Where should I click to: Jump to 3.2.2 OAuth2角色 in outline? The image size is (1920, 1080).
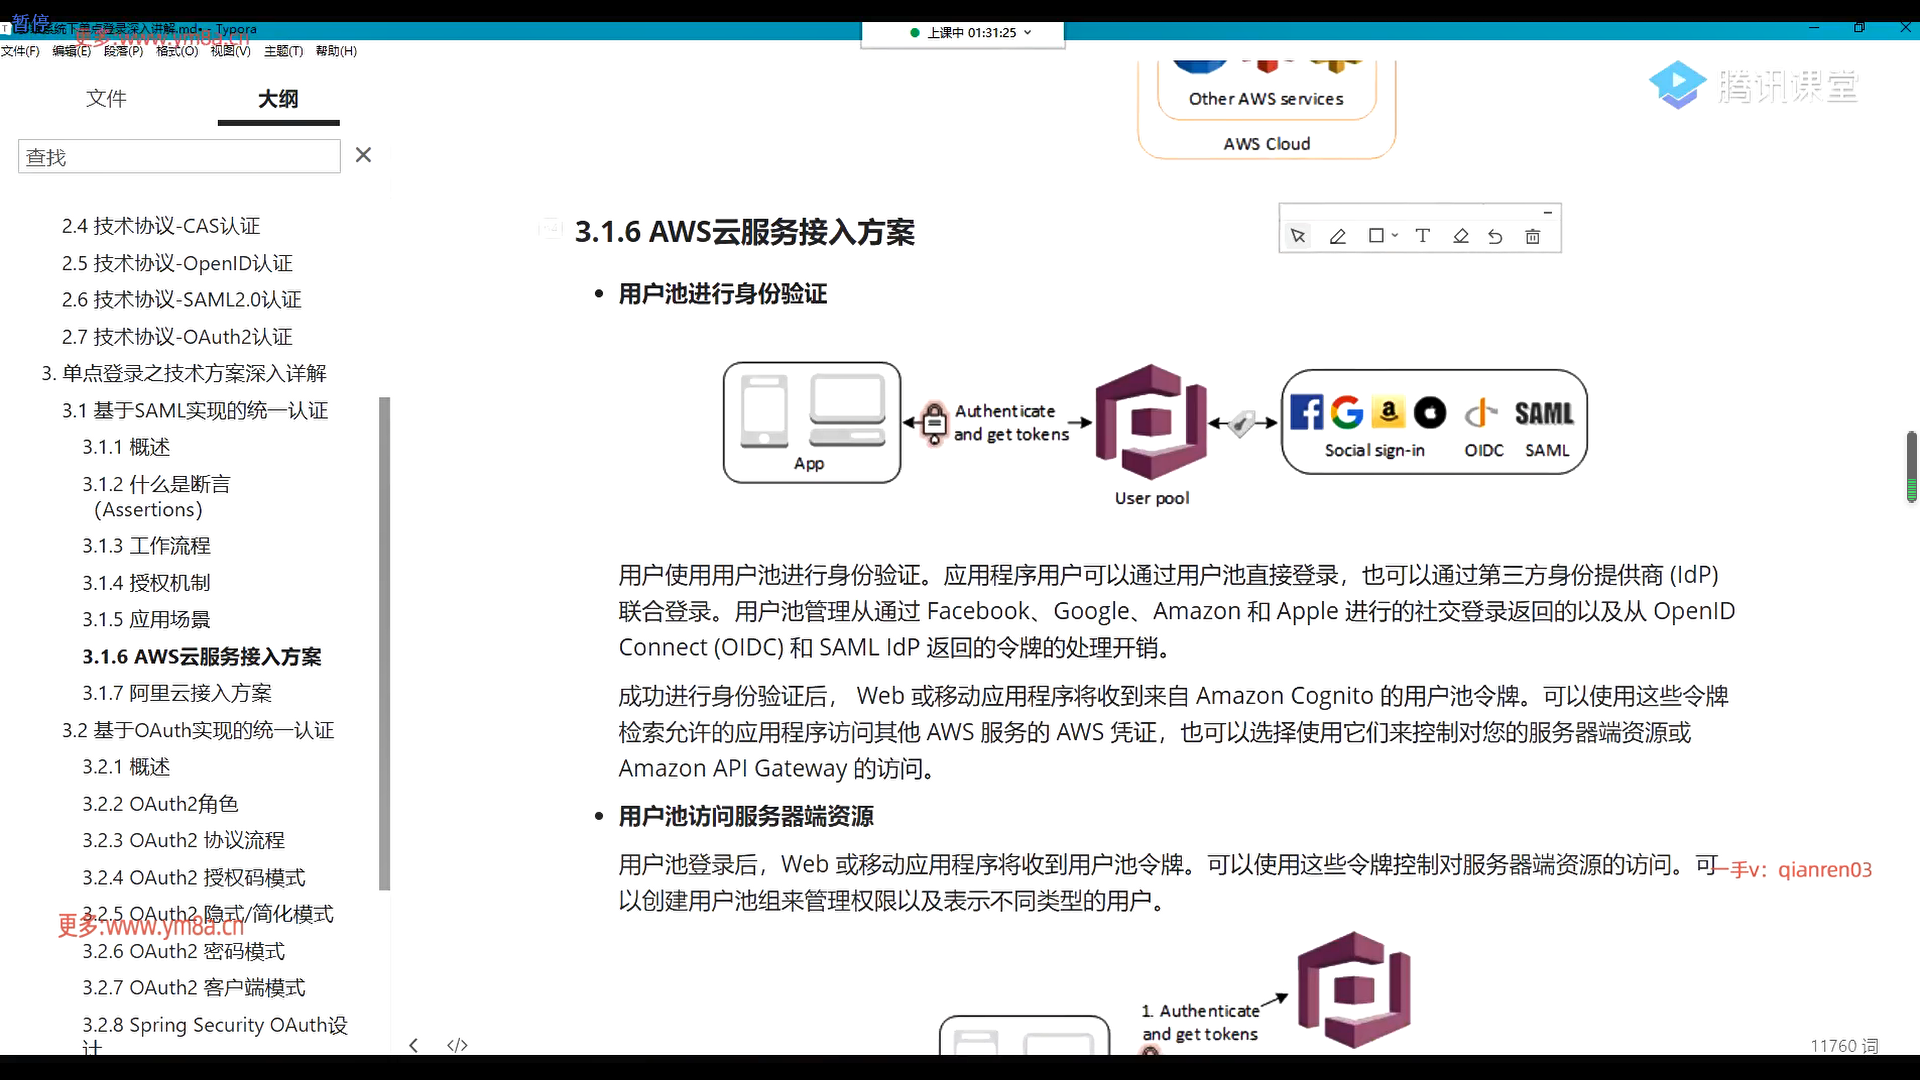[160, 803]
